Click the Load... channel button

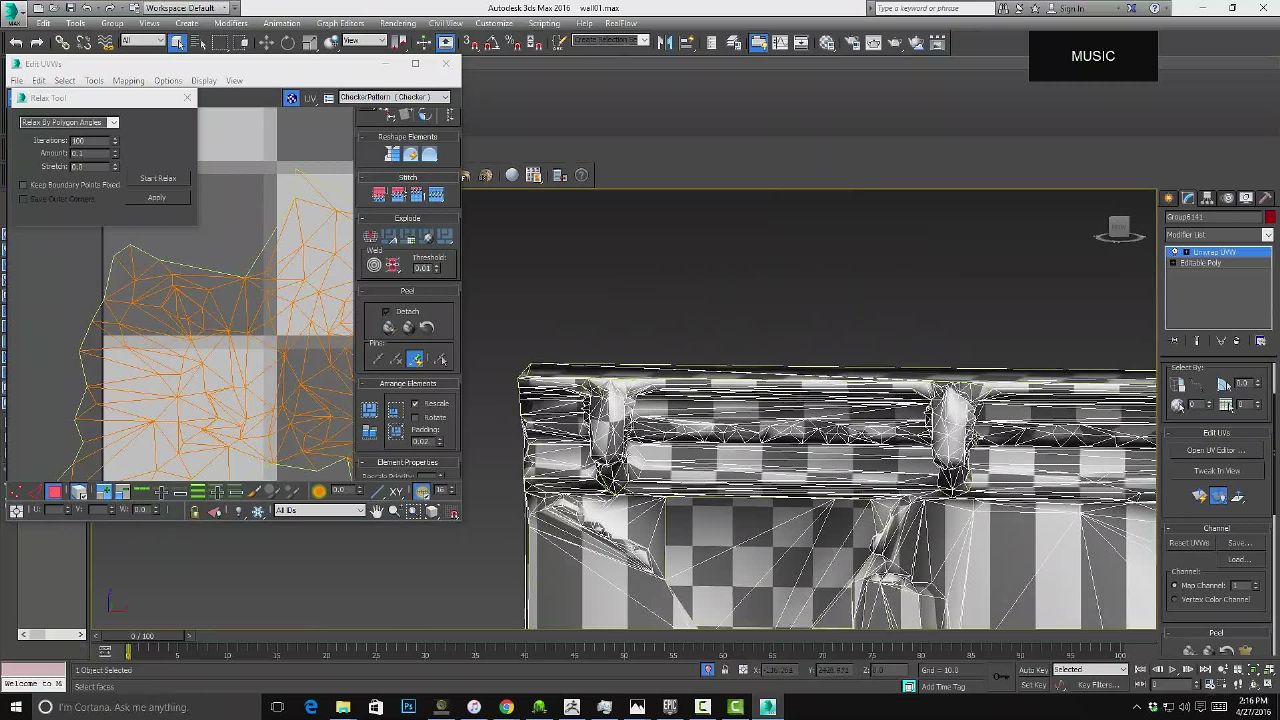coord(1239,559)
